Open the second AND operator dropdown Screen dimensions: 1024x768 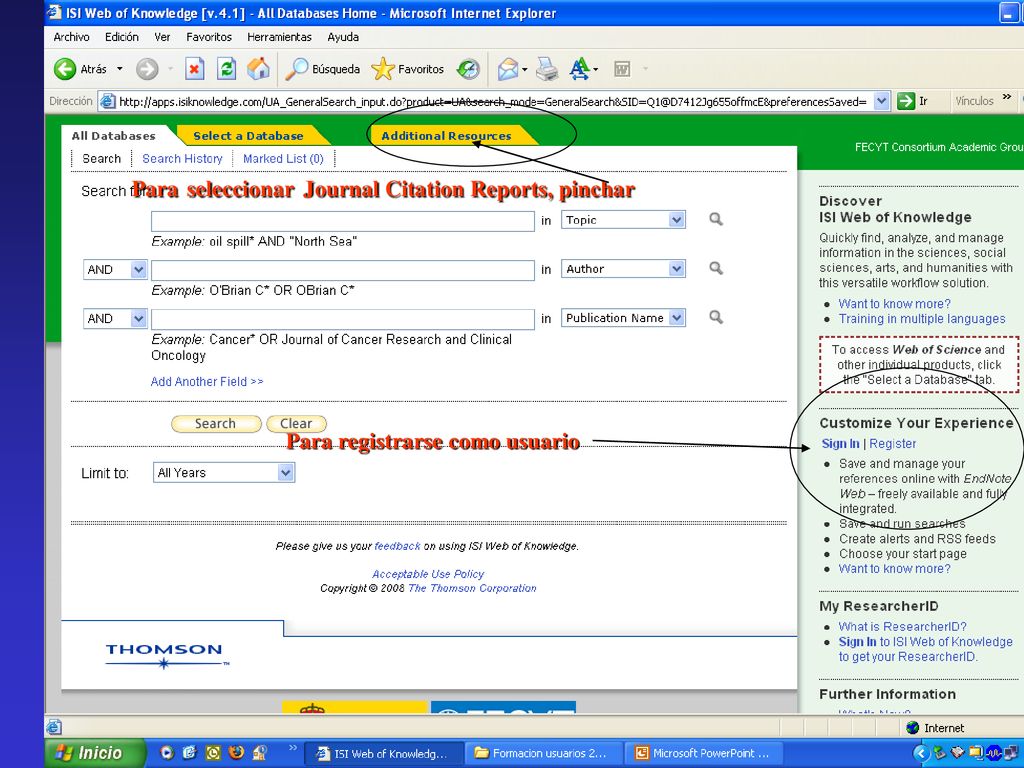[x=138, y=319]
